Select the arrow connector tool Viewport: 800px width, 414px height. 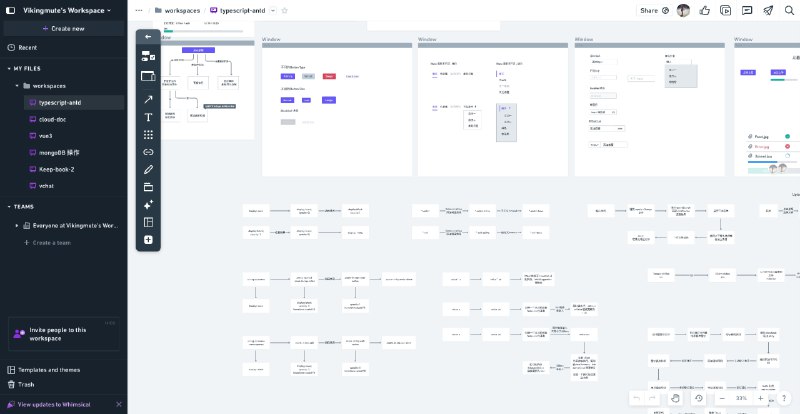pos(148,99)
